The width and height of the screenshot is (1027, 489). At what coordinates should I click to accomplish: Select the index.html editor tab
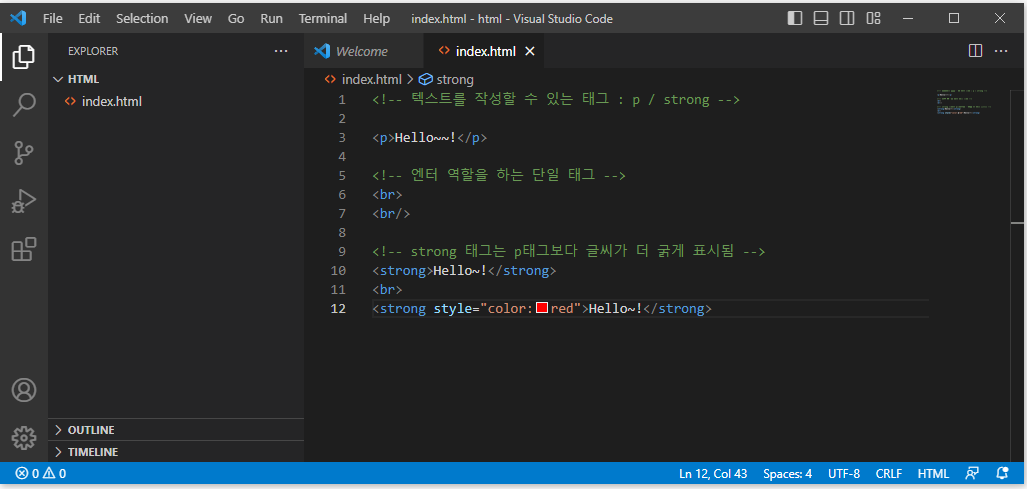[484, 51]
